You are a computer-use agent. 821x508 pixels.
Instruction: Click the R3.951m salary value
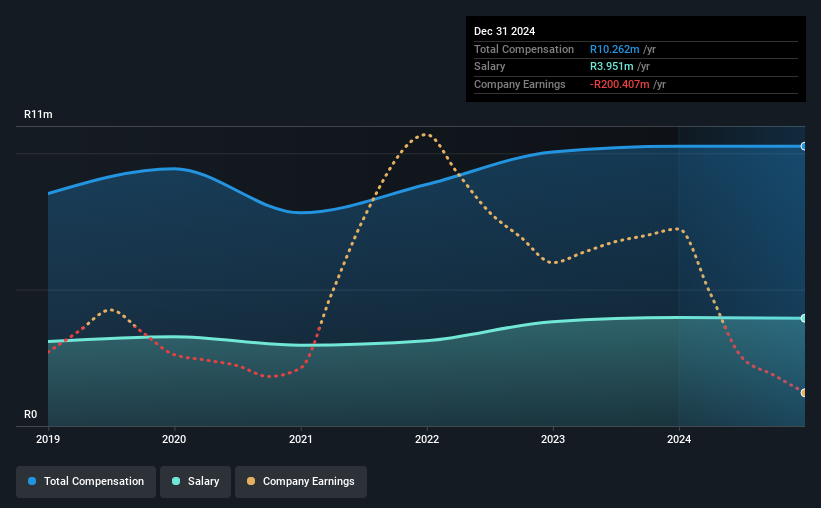[612, 67]
